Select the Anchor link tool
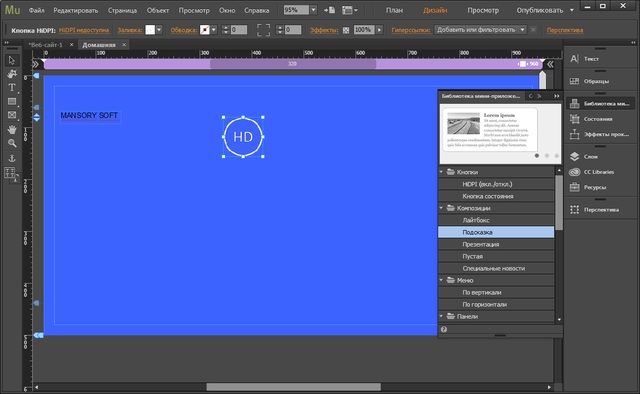 point(12,158)
